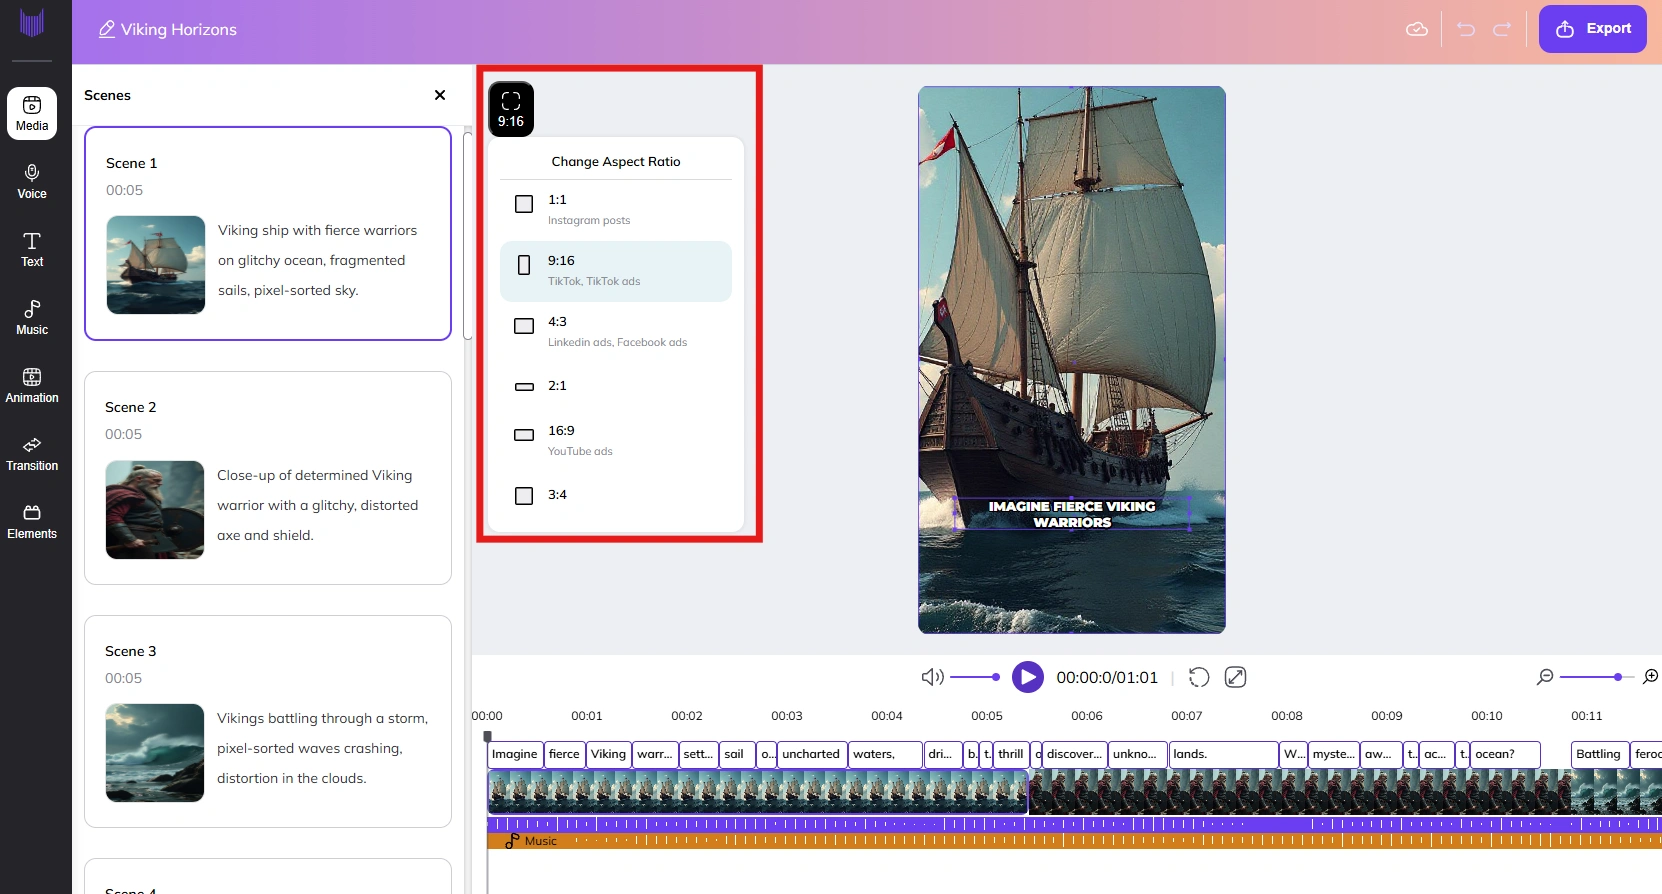Screen dimensions: 1662x894
Task: Select the 3:4 aspect ratio
Action: coord(616,495)
